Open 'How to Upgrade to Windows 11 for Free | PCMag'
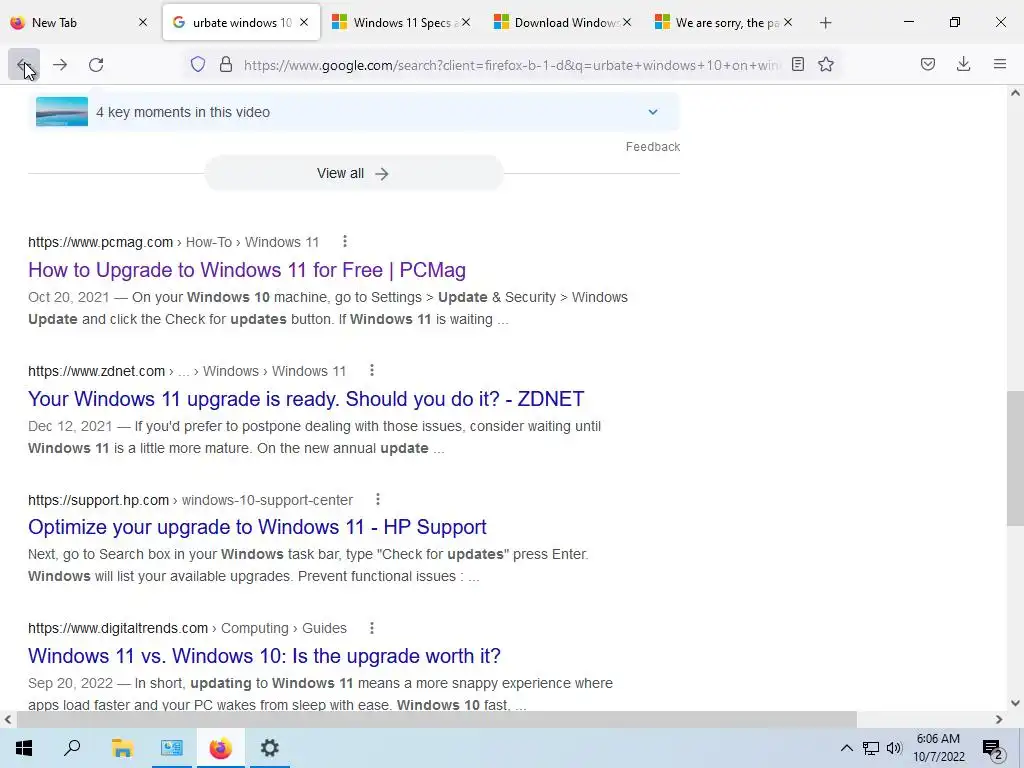Screen dimensions: 1024x768 pos(247,270)
